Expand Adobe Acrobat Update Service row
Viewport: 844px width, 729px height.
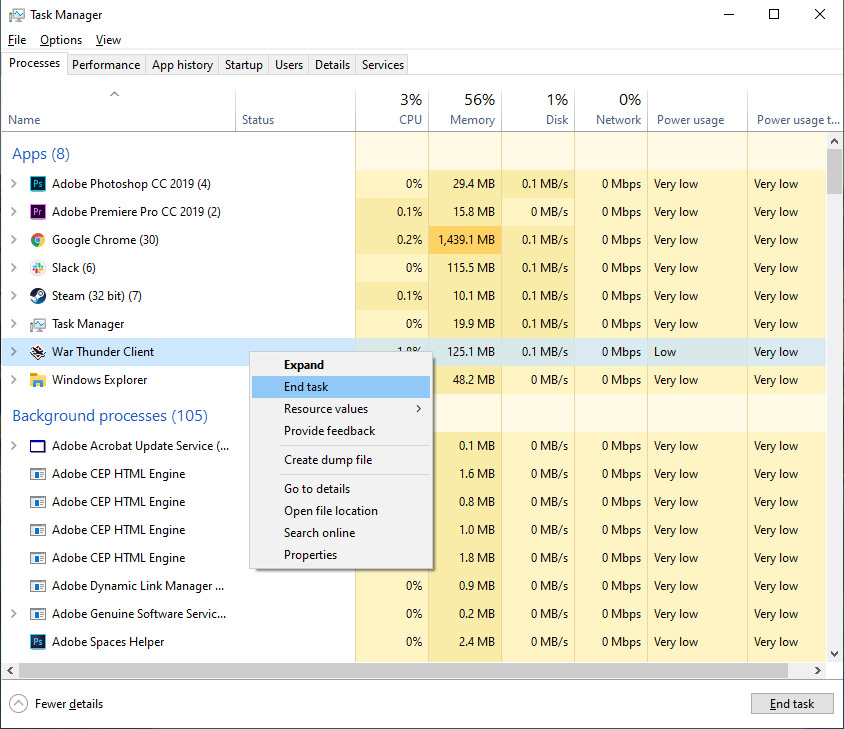pyautogui.click(x=14, y=446)
